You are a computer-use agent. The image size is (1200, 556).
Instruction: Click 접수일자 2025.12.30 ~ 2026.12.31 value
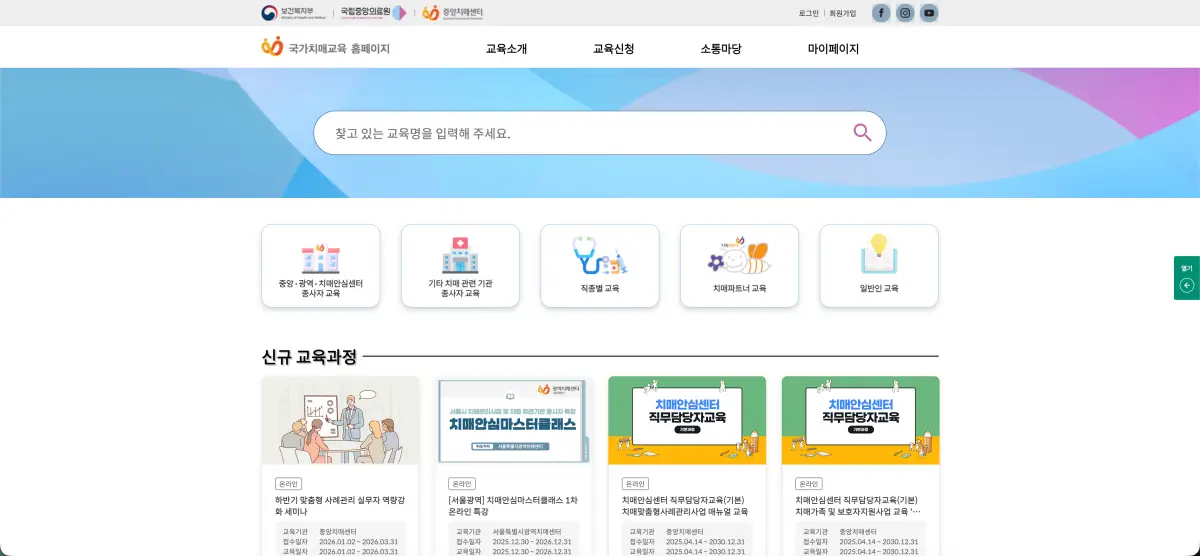pos(532,541)
